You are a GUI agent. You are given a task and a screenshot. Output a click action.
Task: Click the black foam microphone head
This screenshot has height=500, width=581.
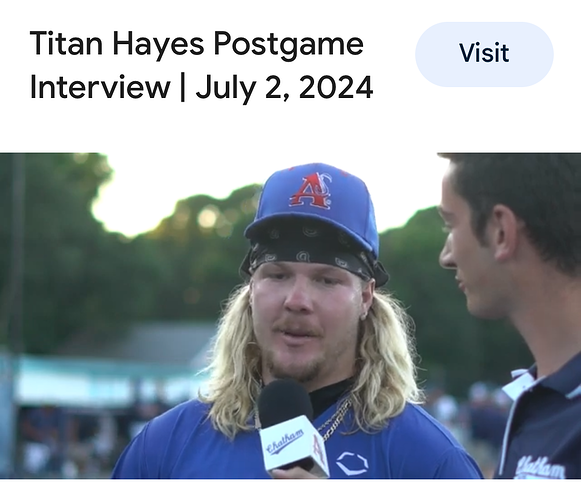(x=285, y=405)
